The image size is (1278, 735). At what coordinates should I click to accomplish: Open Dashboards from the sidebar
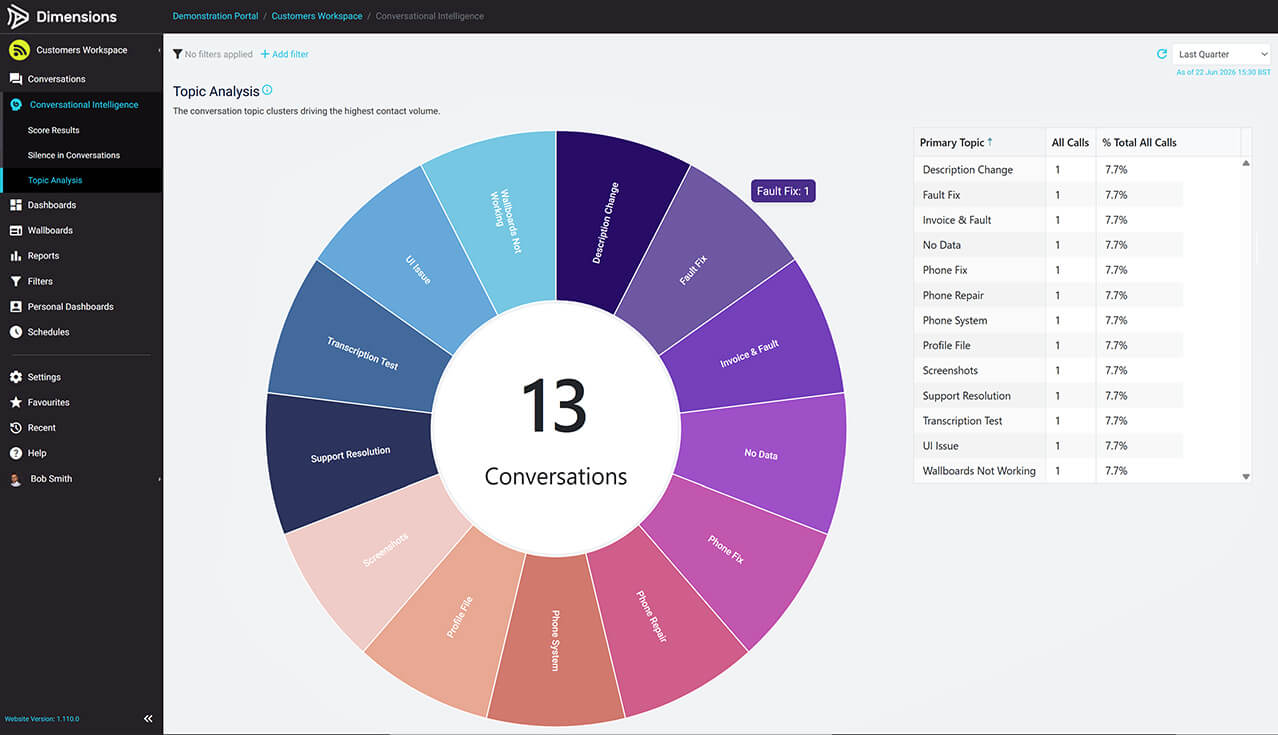point(52,205)
